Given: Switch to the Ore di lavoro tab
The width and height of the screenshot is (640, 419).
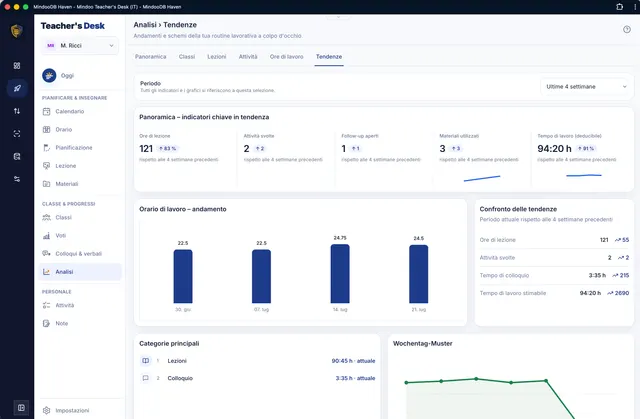Looking at the screenshot, I should pyautogui.click(x=287, y=57).
